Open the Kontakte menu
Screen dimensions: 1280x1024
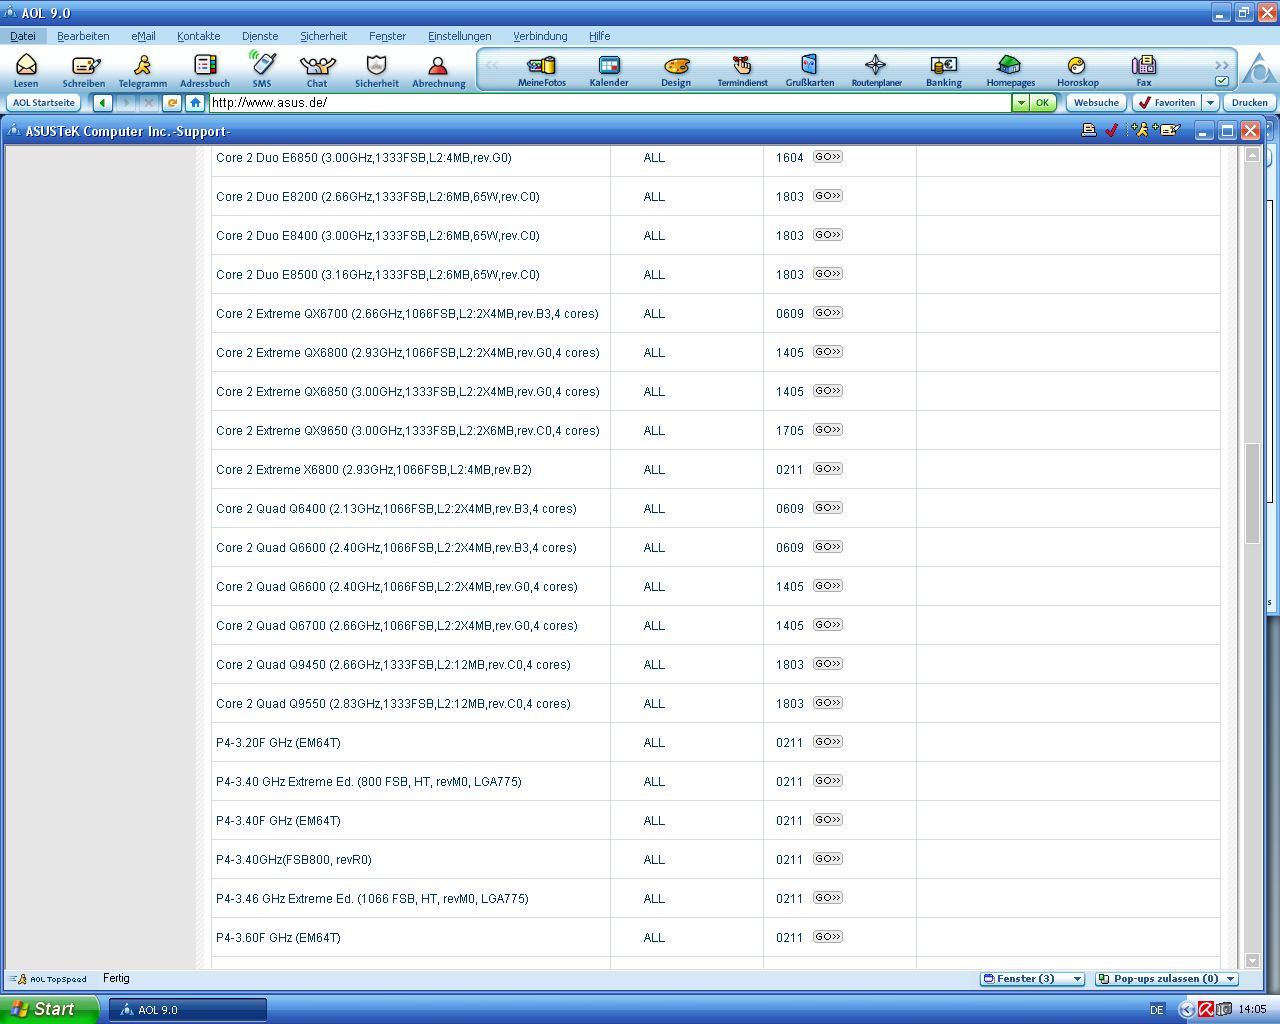[x=198, y=36]
